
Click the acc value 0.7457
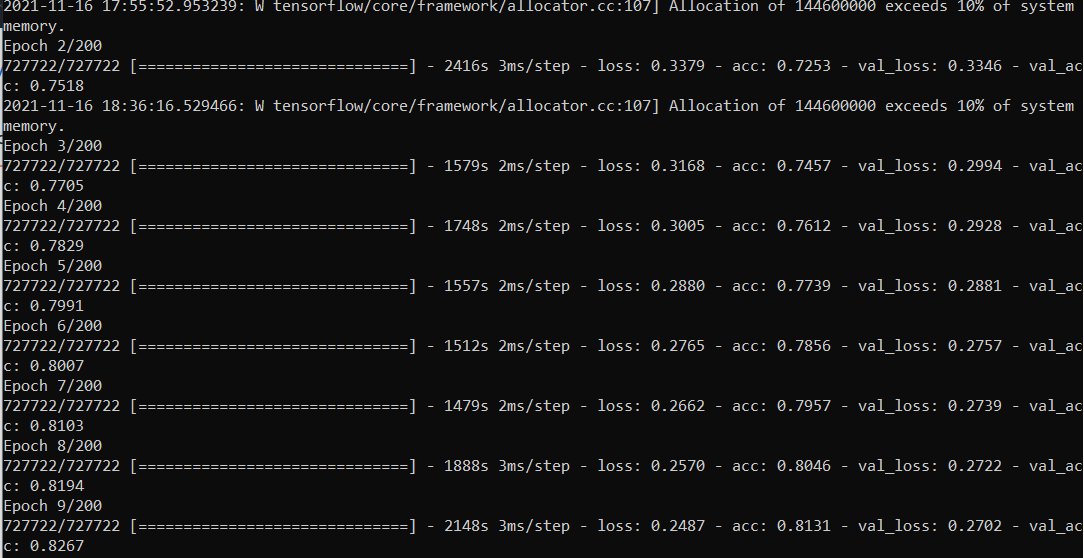tap(804, 167)
